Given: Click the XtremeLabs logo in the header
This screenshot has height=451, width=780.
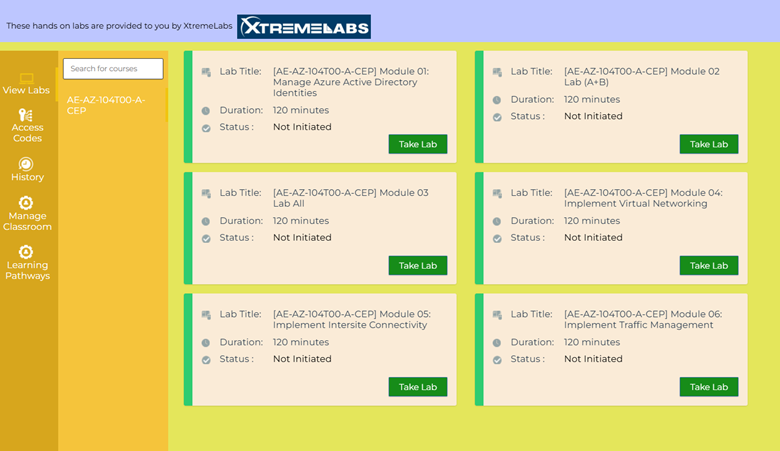Looking at the screenshot, I should pos(304,27).
